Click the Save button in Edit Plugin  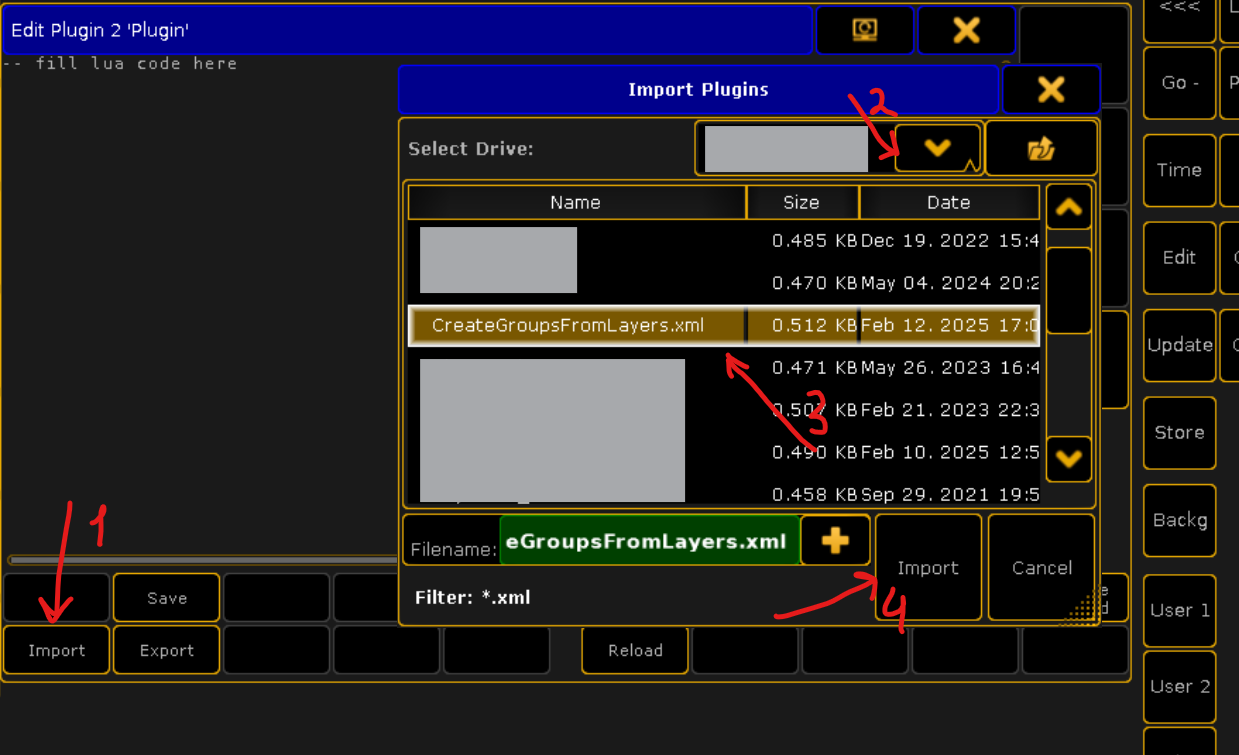[x=167, y=598]
